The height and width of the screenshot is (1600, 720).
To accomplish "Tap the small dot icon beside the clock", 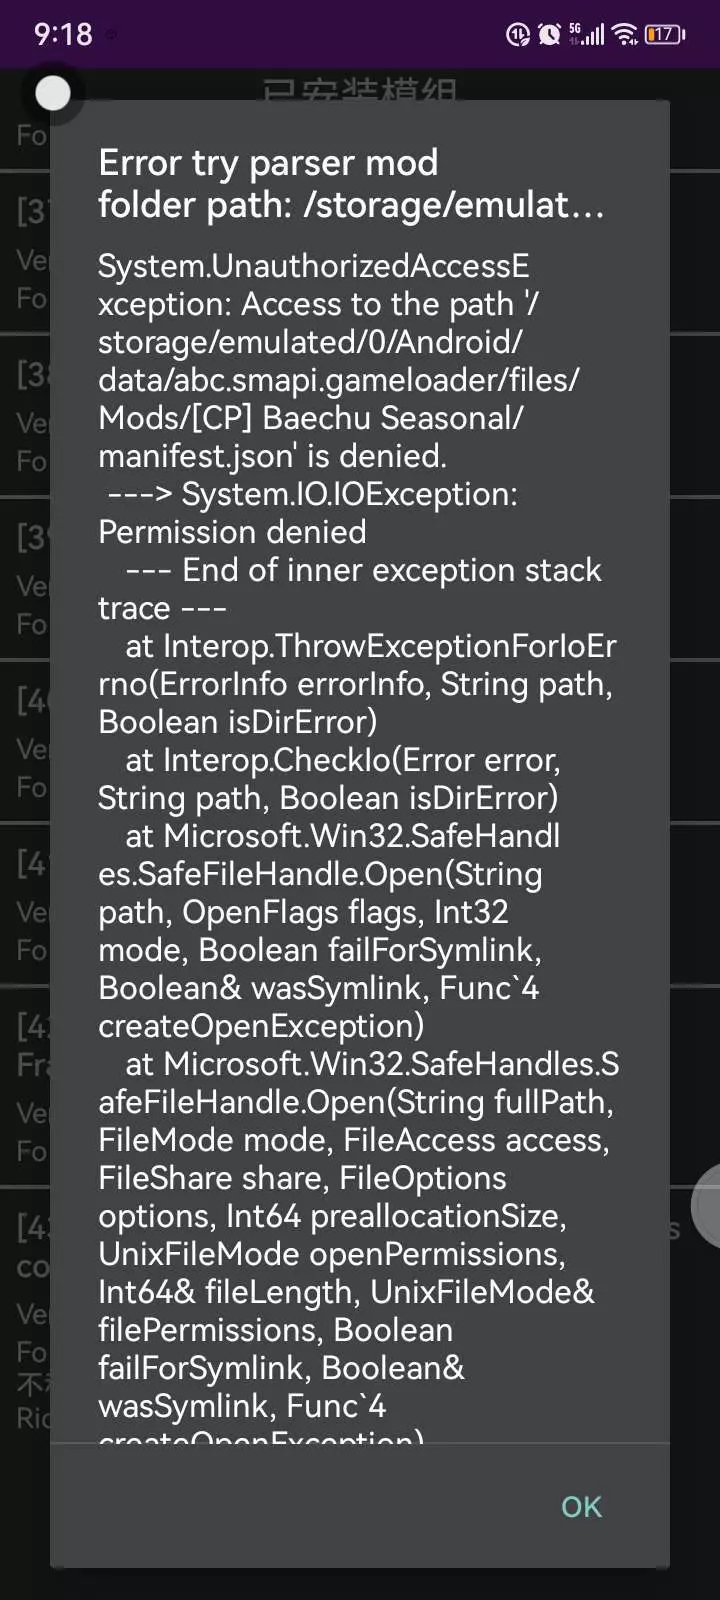I will (x=111, y=35).
